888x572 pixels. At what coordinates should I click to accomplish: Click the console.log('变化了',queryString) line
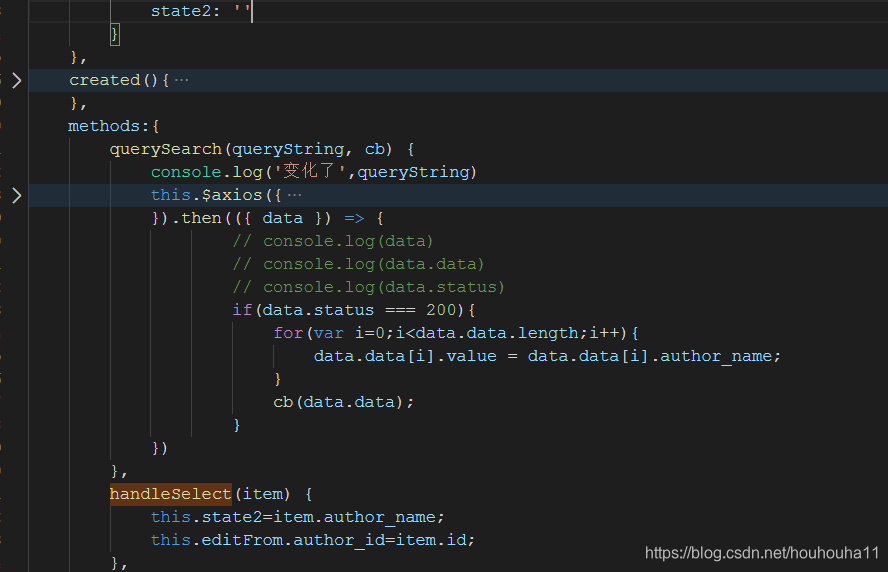coord(314,172)
